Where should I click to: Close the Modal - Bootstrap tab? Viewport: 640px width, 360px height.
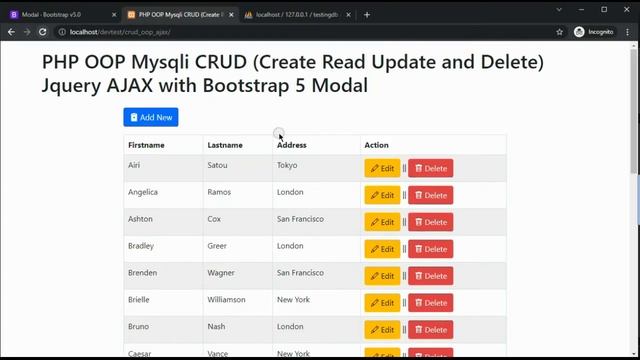(114, 15)
